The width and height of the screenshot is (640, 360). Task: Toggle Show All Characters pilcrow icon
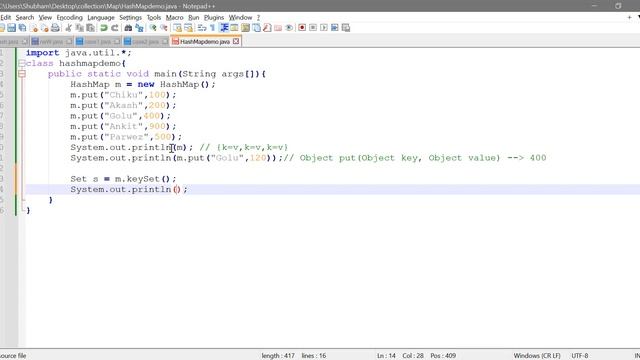tap(213, 28)
